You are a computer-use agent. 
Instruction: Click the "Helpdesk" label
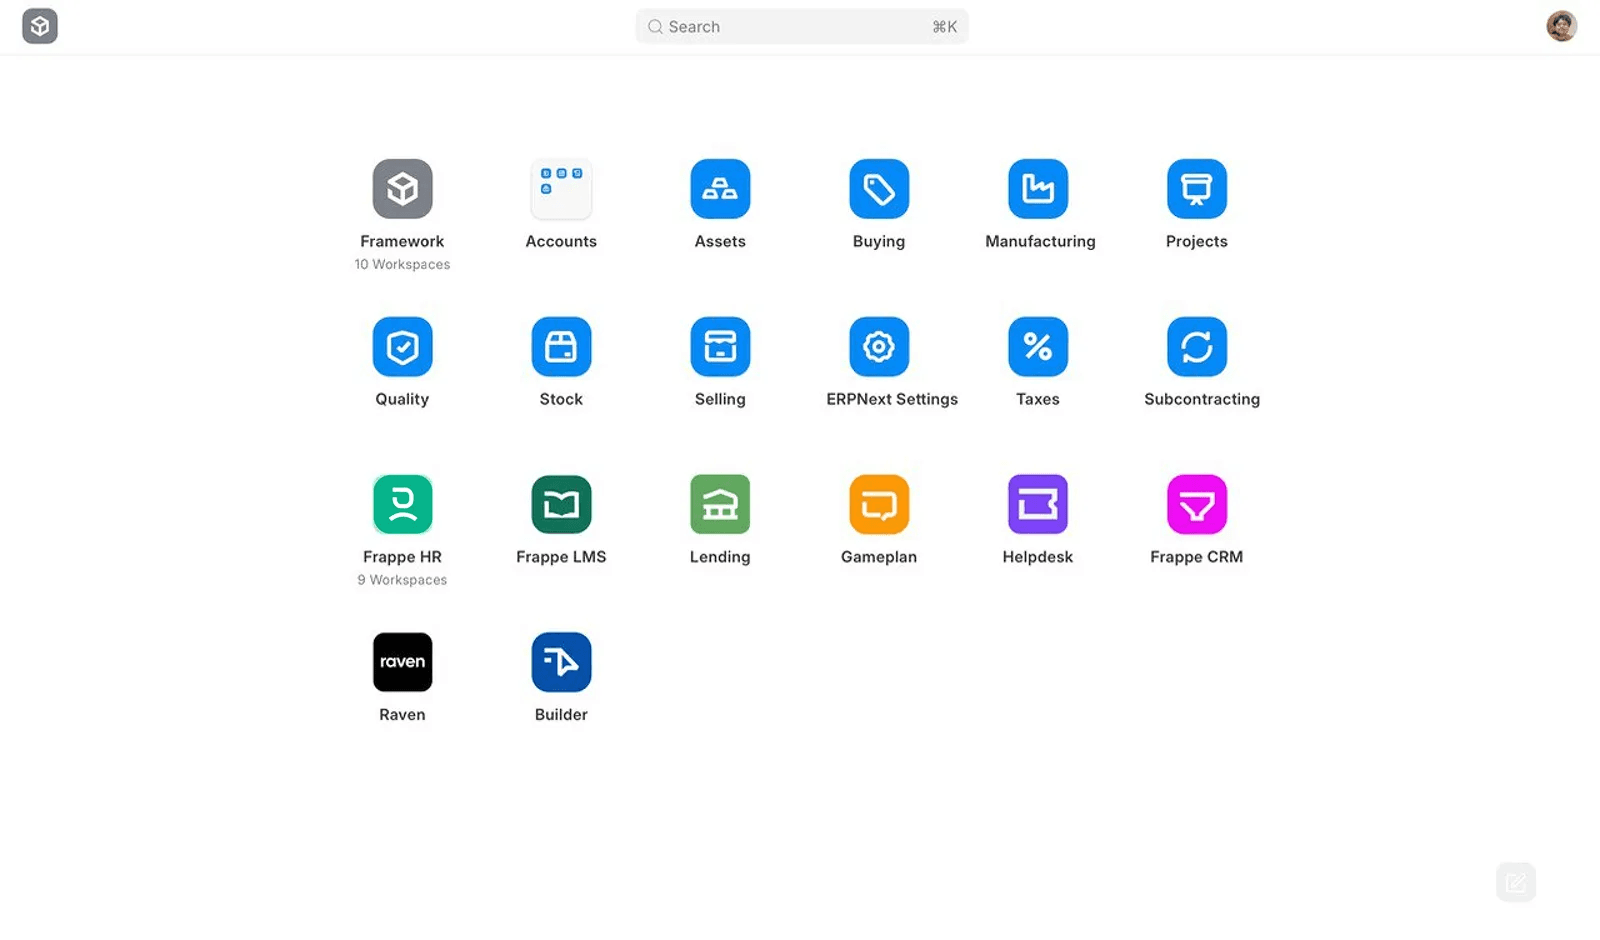[1038, 557]
